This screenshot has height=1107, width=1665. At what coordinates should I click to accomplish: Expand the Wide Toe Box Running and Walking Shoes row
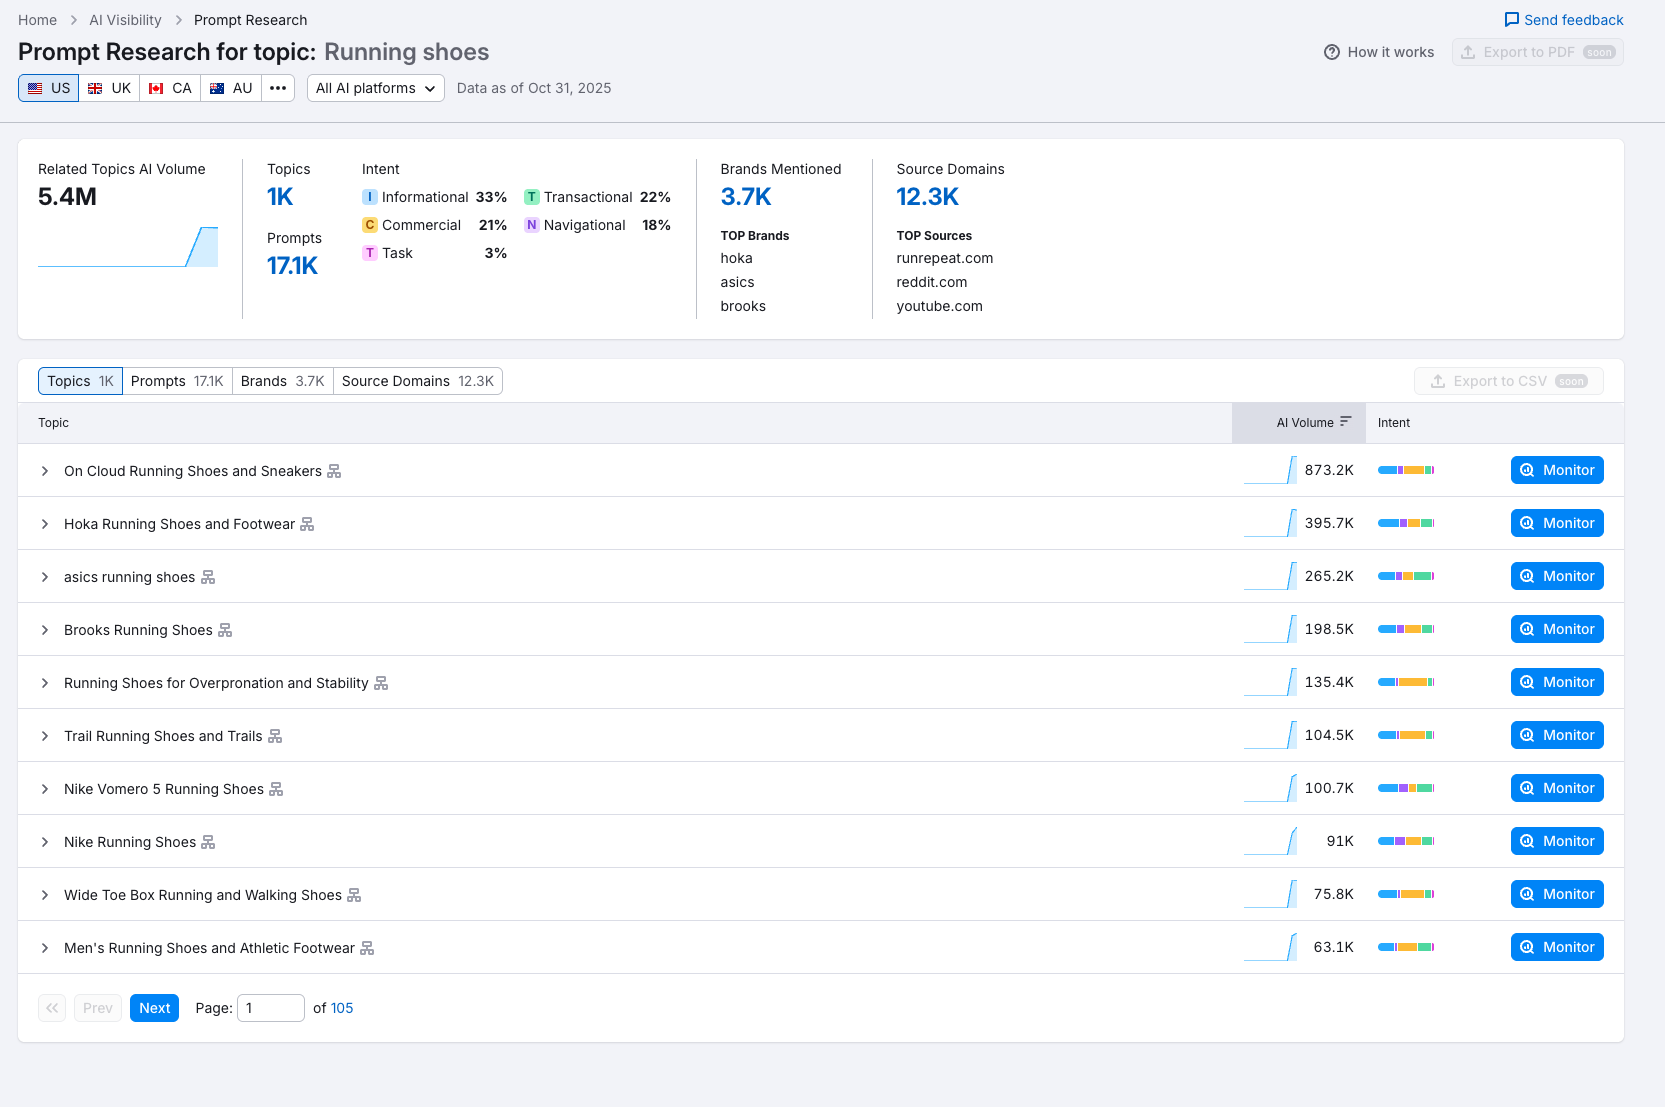point(45,895)
